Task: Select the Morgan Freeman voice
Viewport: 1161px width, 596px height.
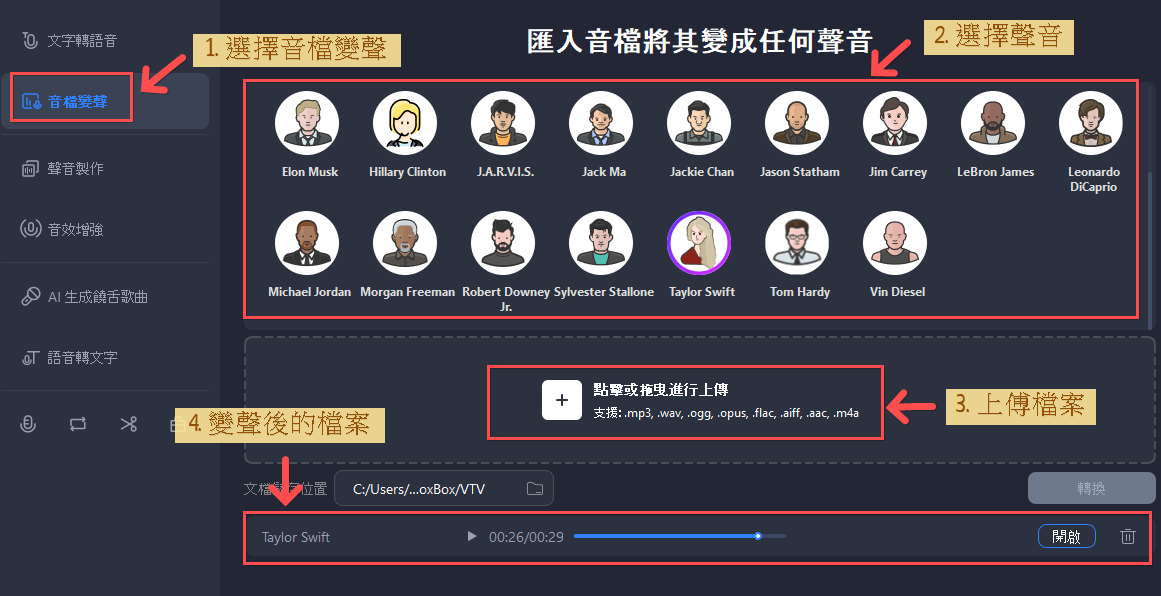Action: coord(405,244)
